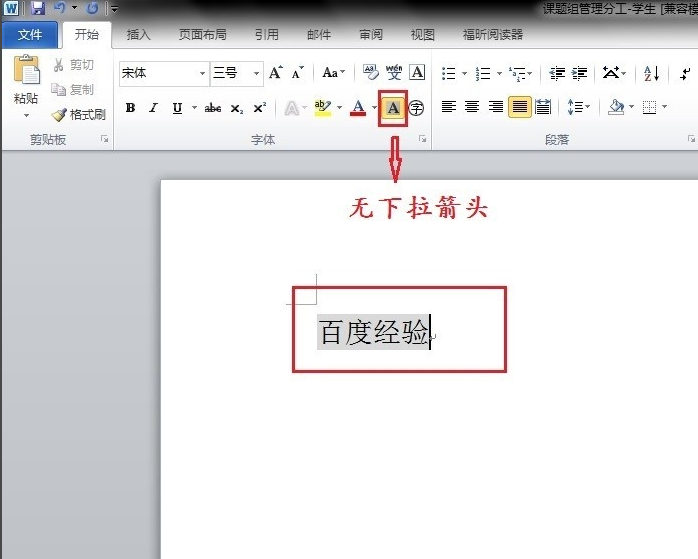Toggle Italic formatting
698x559 pixels.
click(154, 108)
